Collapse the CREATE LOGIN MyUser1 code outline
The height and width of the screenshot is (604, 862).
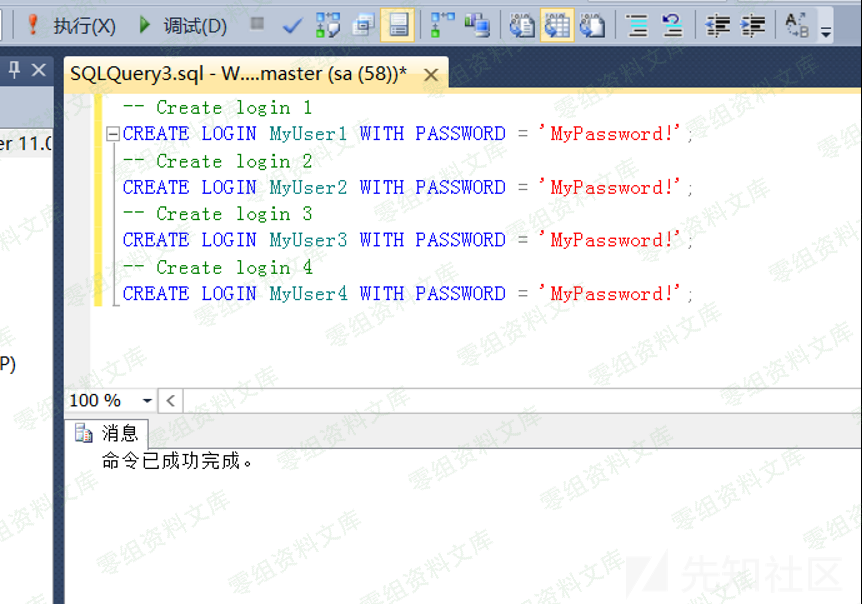112,134
